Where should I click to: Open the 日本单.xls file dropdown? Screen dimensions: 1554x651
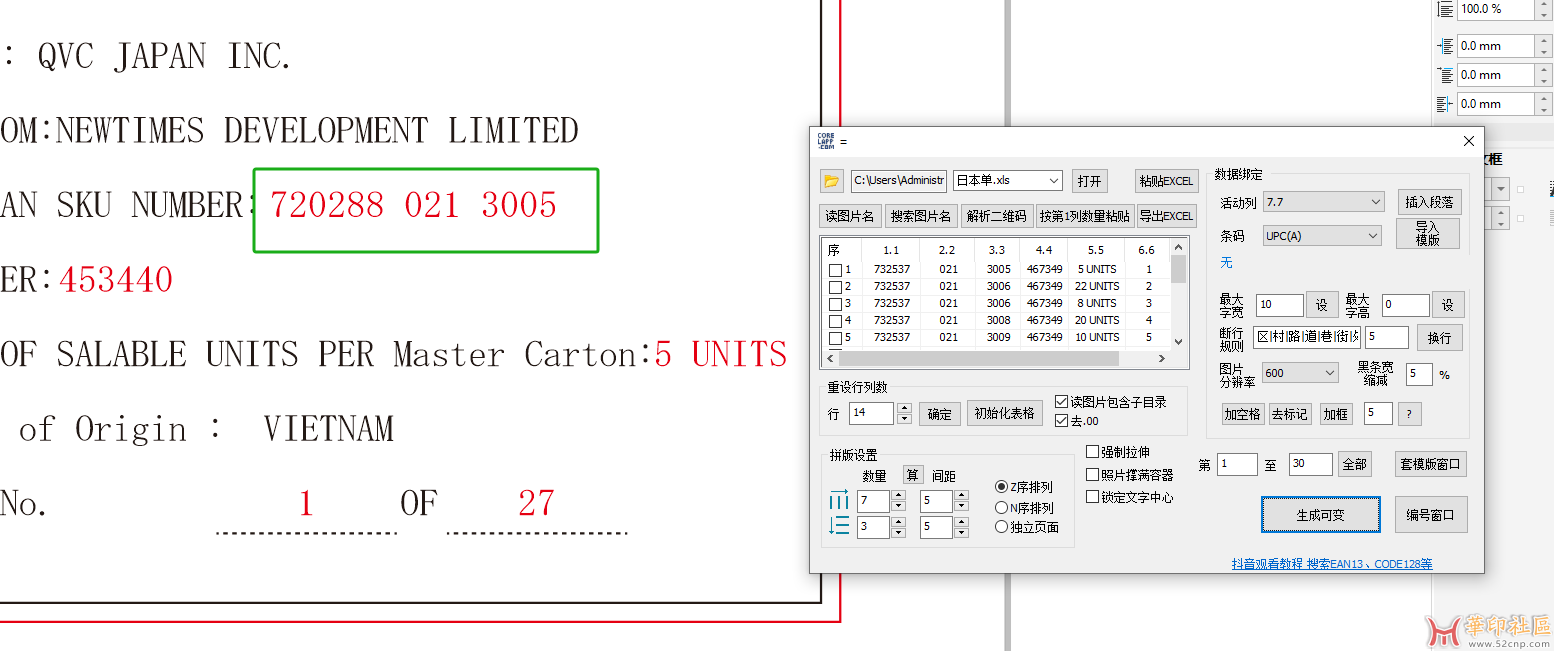1007,181
